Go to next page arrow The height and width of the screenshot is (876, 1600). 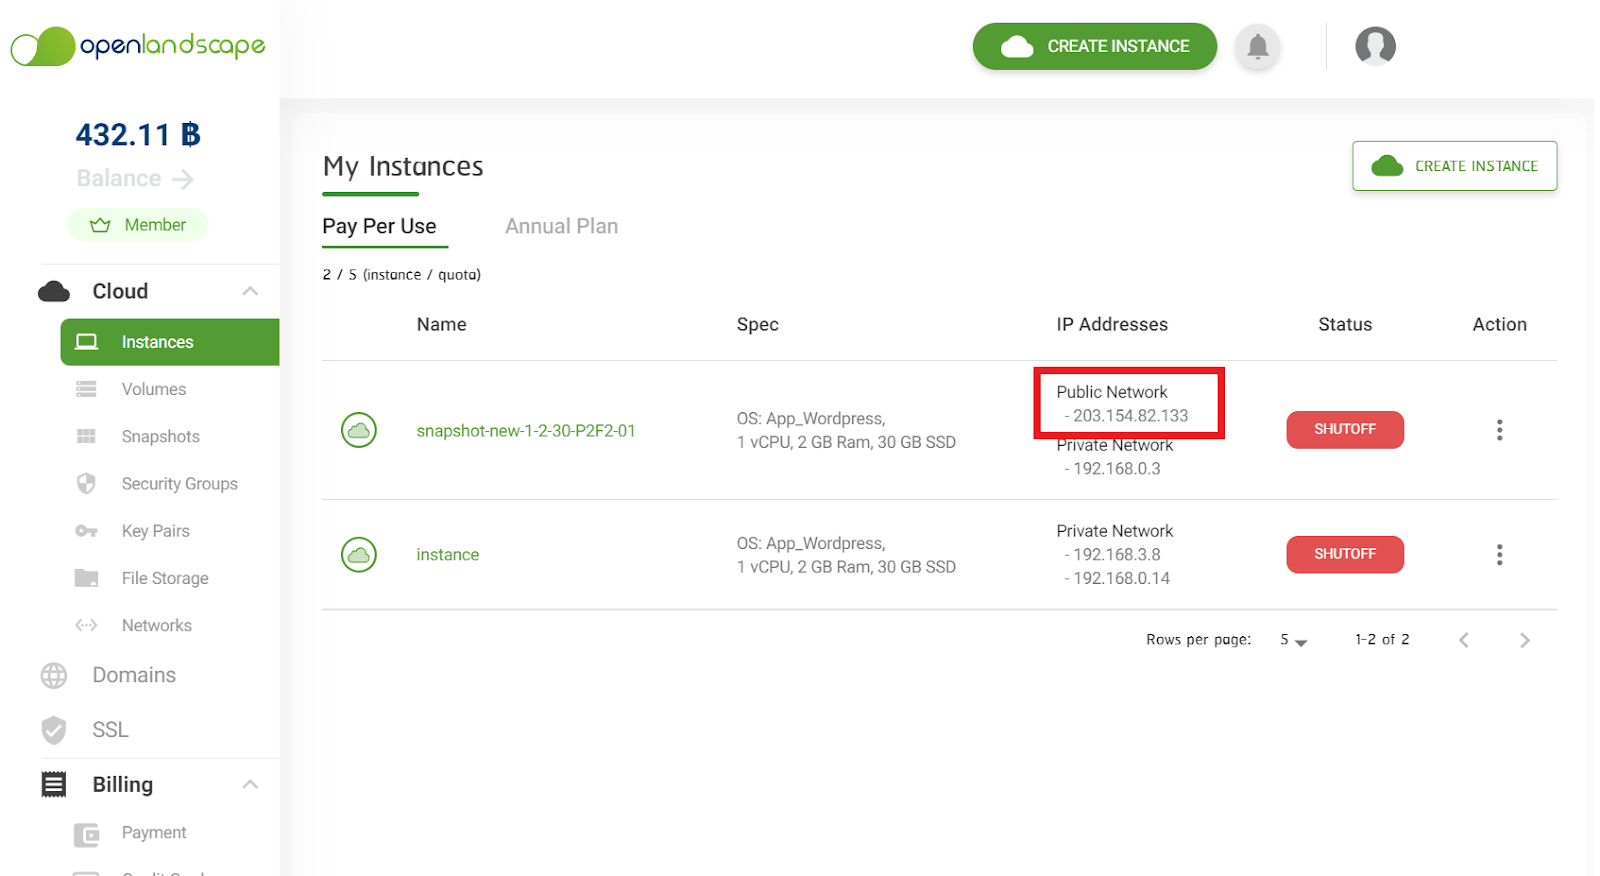[1524, 640]
